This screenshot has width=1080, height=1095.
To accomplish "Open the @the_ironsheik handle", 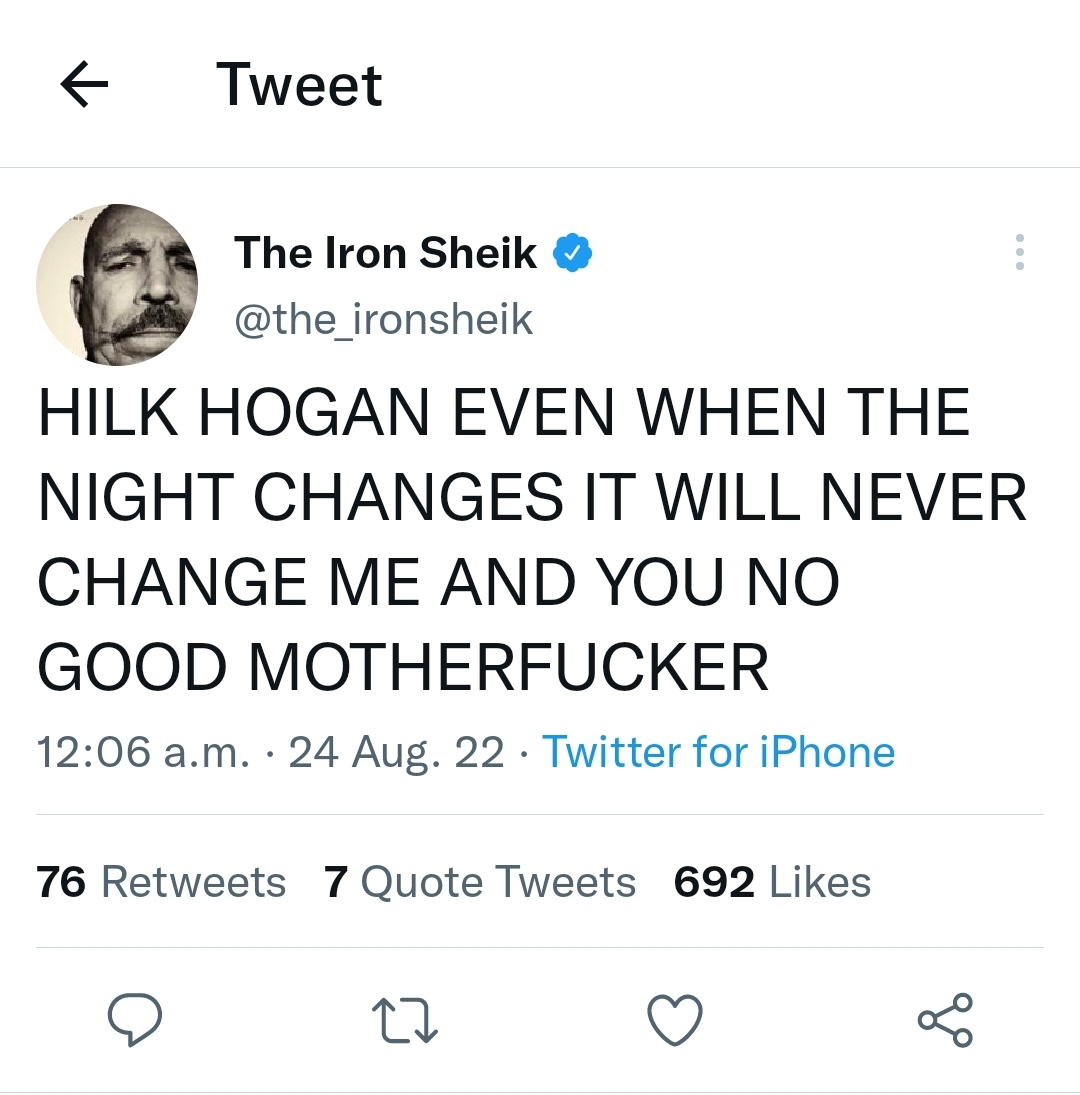I will coord(383,320).
